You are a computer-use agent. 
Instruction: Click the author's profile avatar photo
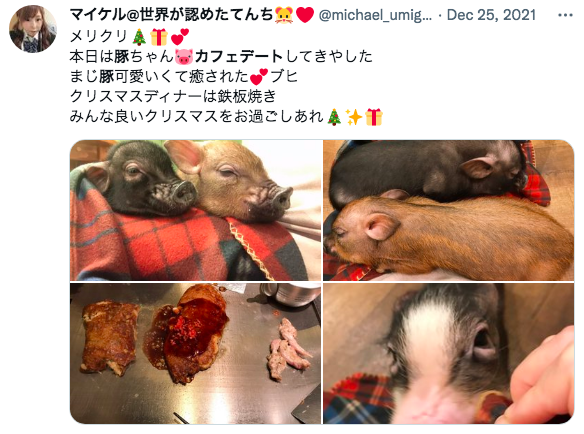tap(32, 29)
